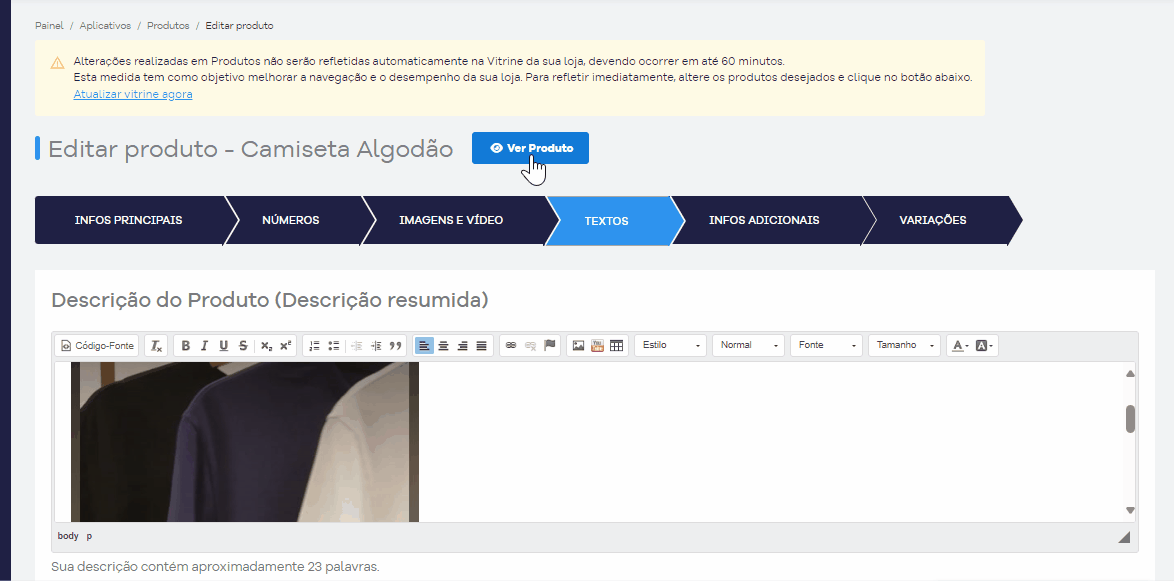Viewport: 1174px width, 581px height.
Task: Toggle italic formatting
Action: click(x=204, y=346)
